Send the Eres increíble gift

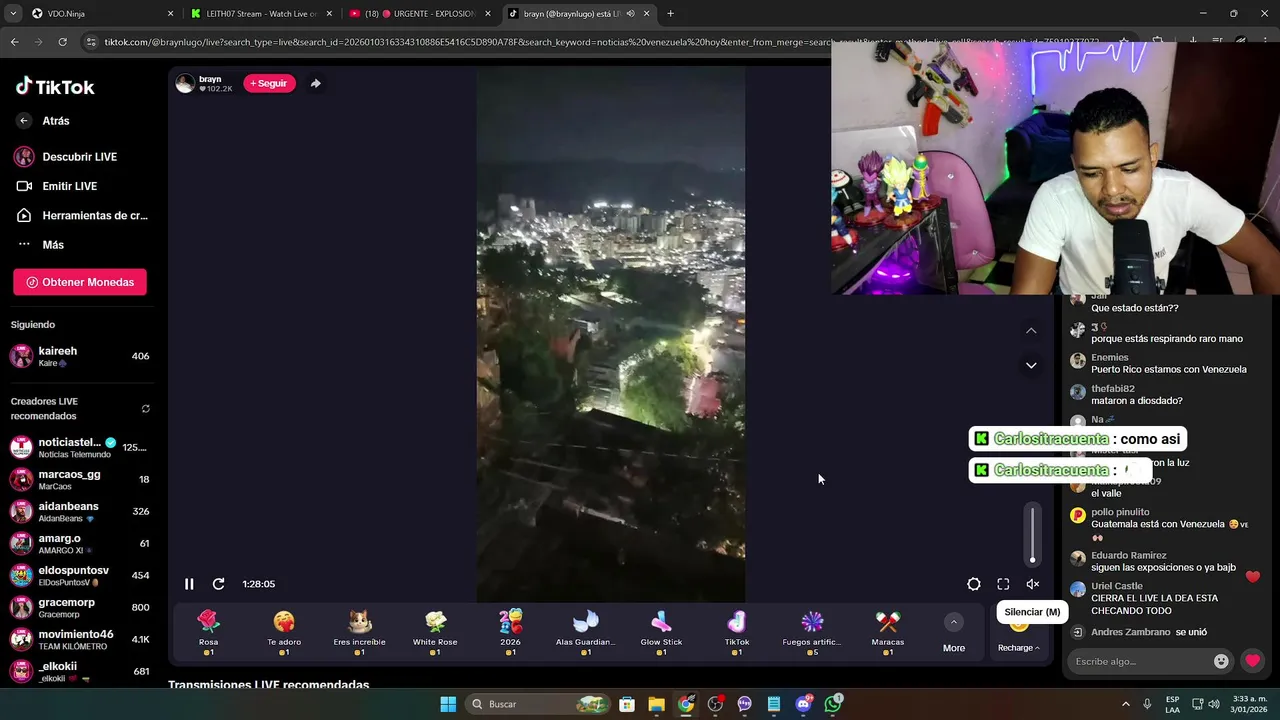360,633
